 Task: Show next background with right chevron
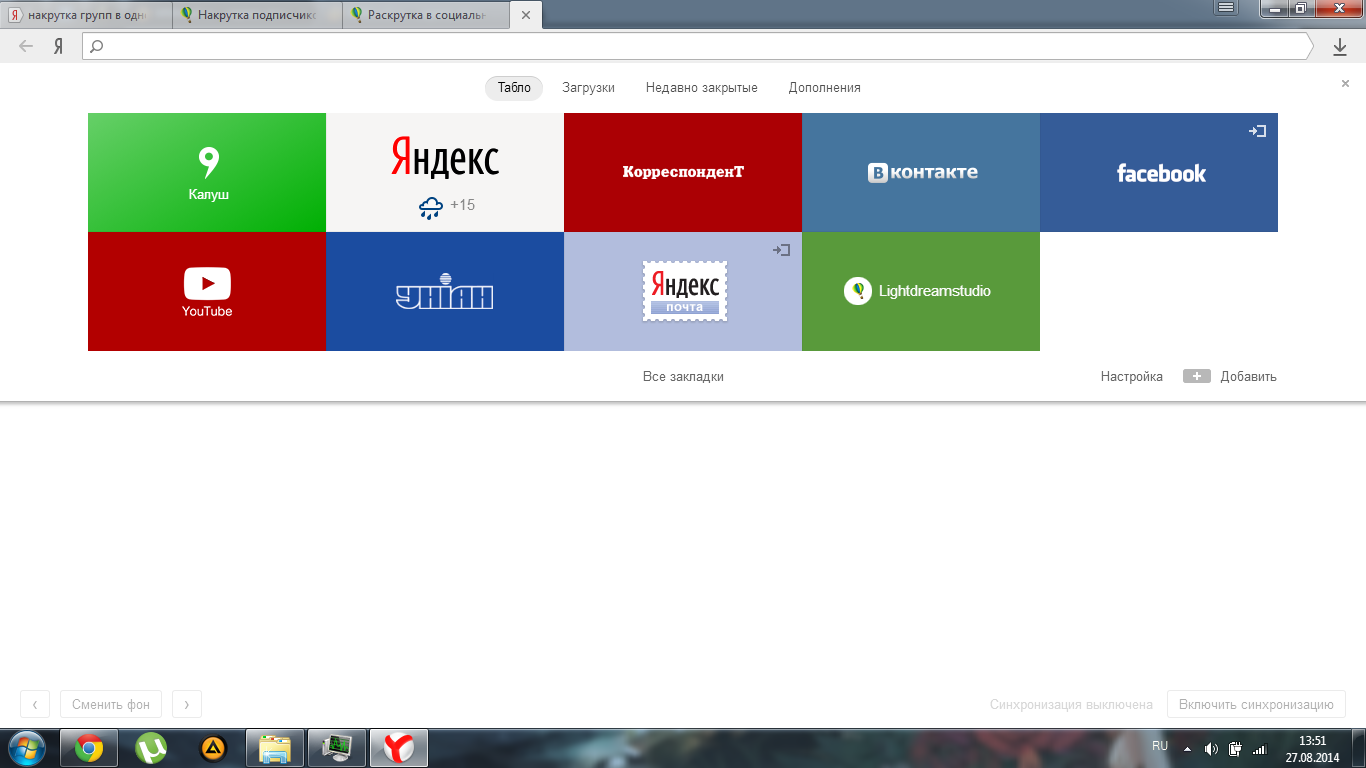pyautogui.click(x=187, y=704)
